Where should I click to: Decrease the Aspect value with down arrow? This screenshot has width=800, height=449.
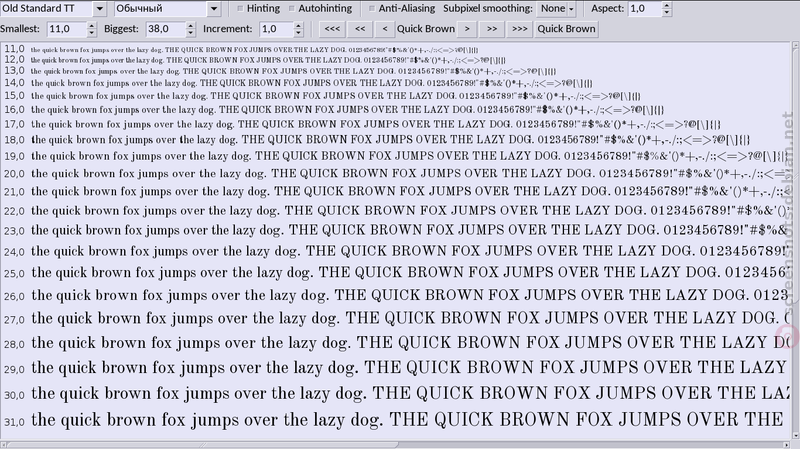click(667, 12)
